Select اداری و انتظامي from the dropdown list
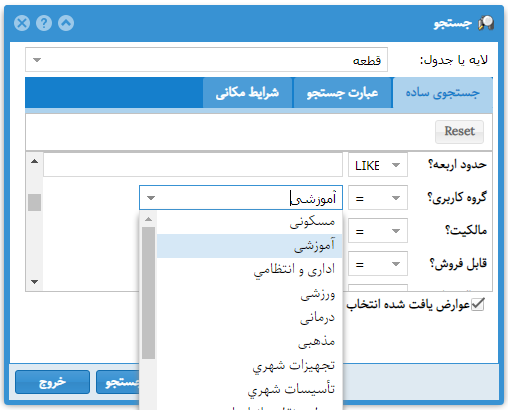The height and width of the screenshot is (410, 508). pos(249,270)
